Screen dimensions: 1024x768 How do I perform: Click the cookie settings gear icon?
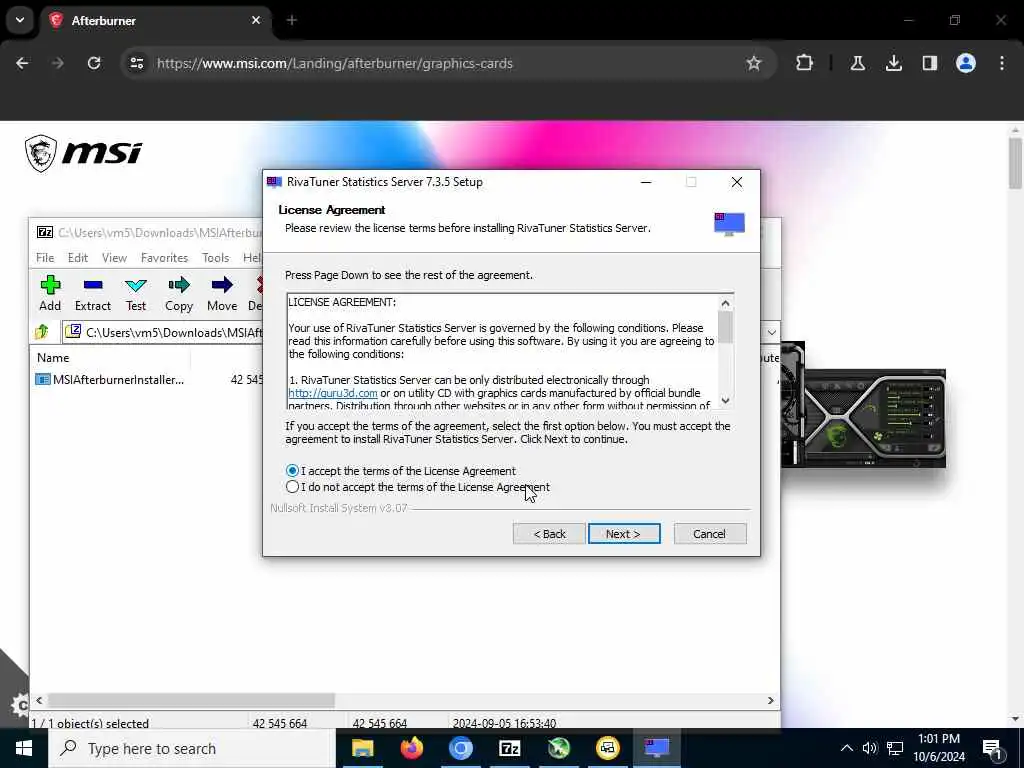[18, 705]
